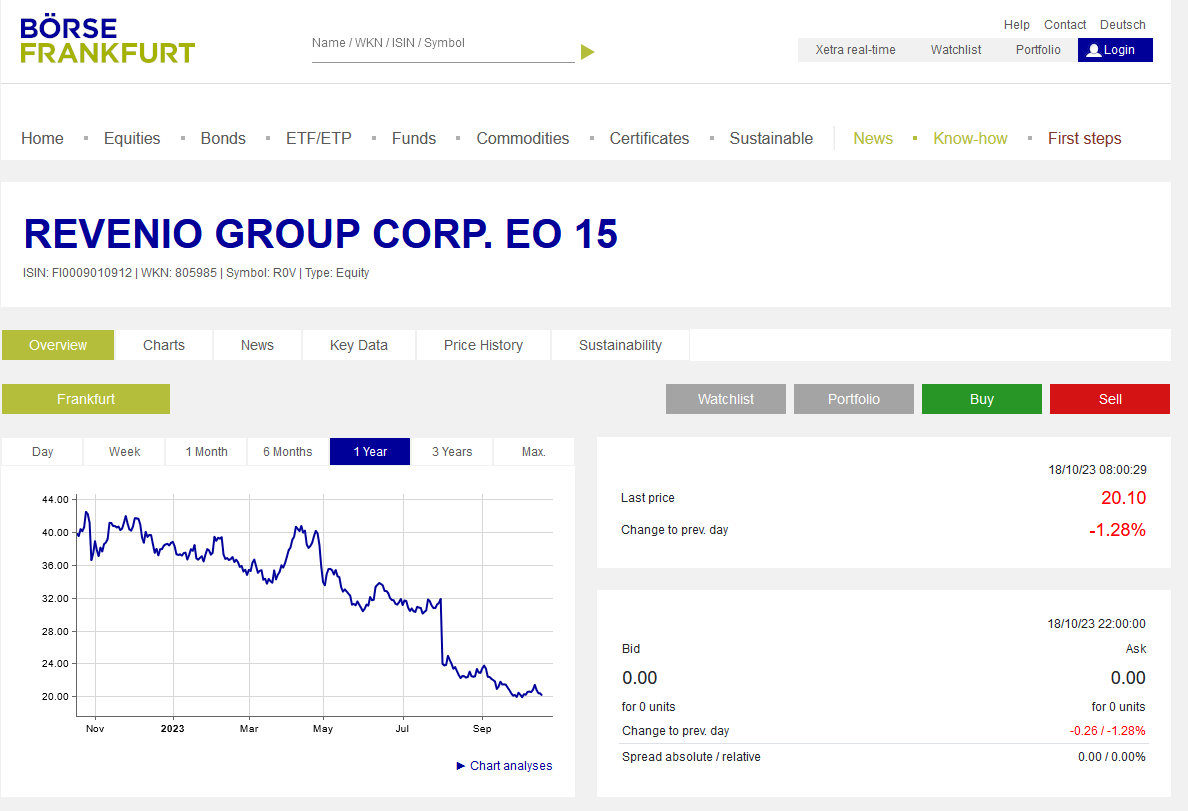Switch to the Charts tab
The image size is (1188, 811).
pos(164,345)
